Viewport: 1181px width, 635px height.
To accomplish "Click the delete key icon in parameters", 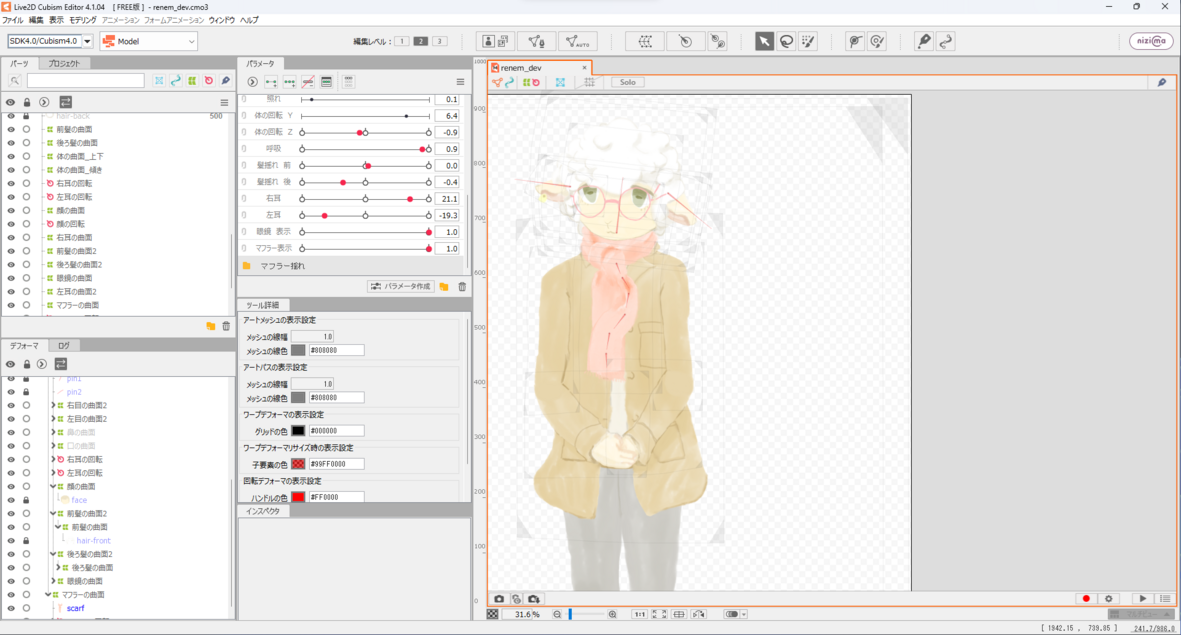I will [308, 81].
